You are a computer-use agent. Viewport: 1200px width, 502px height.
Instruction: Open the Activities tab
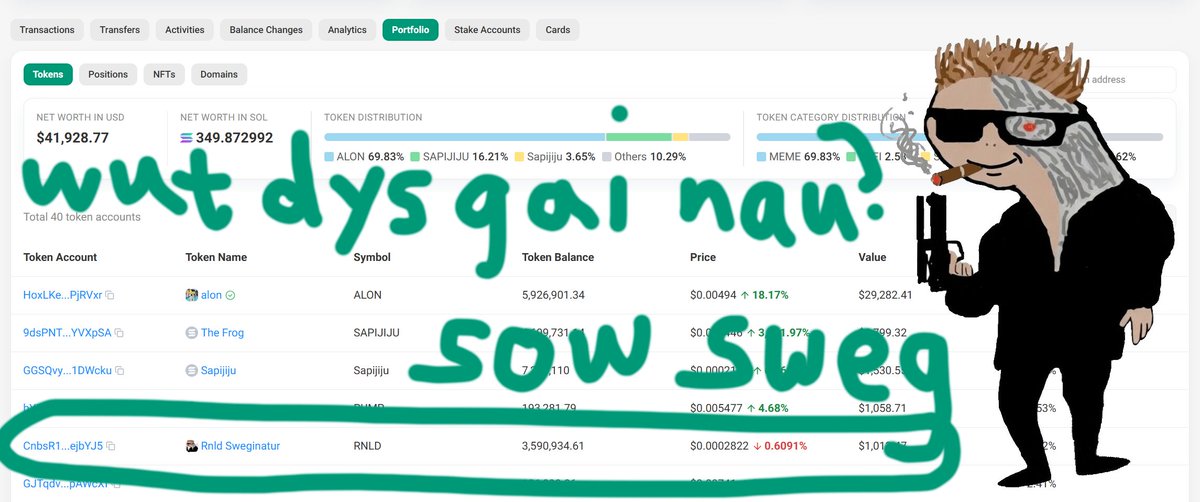pyautogui.click(x=185, y=30)
